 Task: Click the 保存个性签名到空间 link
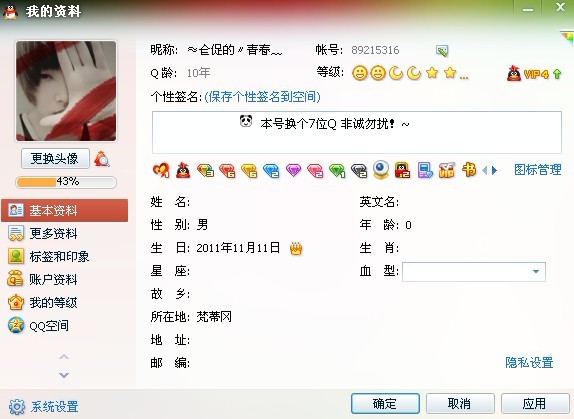[x=262, y=97]
